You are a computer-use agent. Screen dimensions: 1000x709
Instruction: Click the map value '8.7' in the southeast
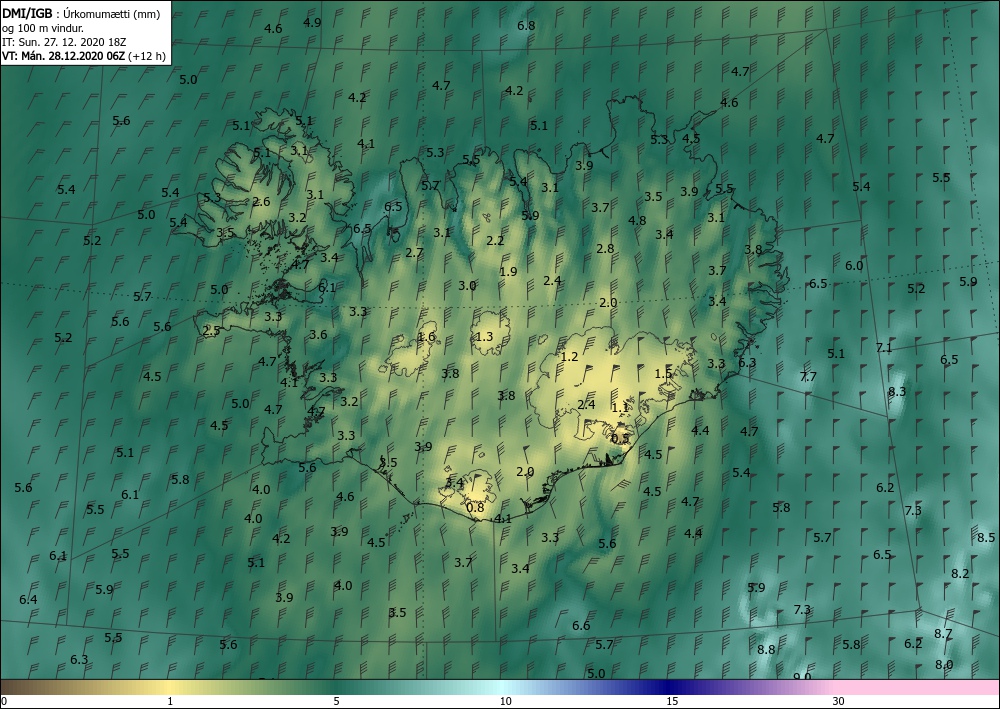pos(943,634)
